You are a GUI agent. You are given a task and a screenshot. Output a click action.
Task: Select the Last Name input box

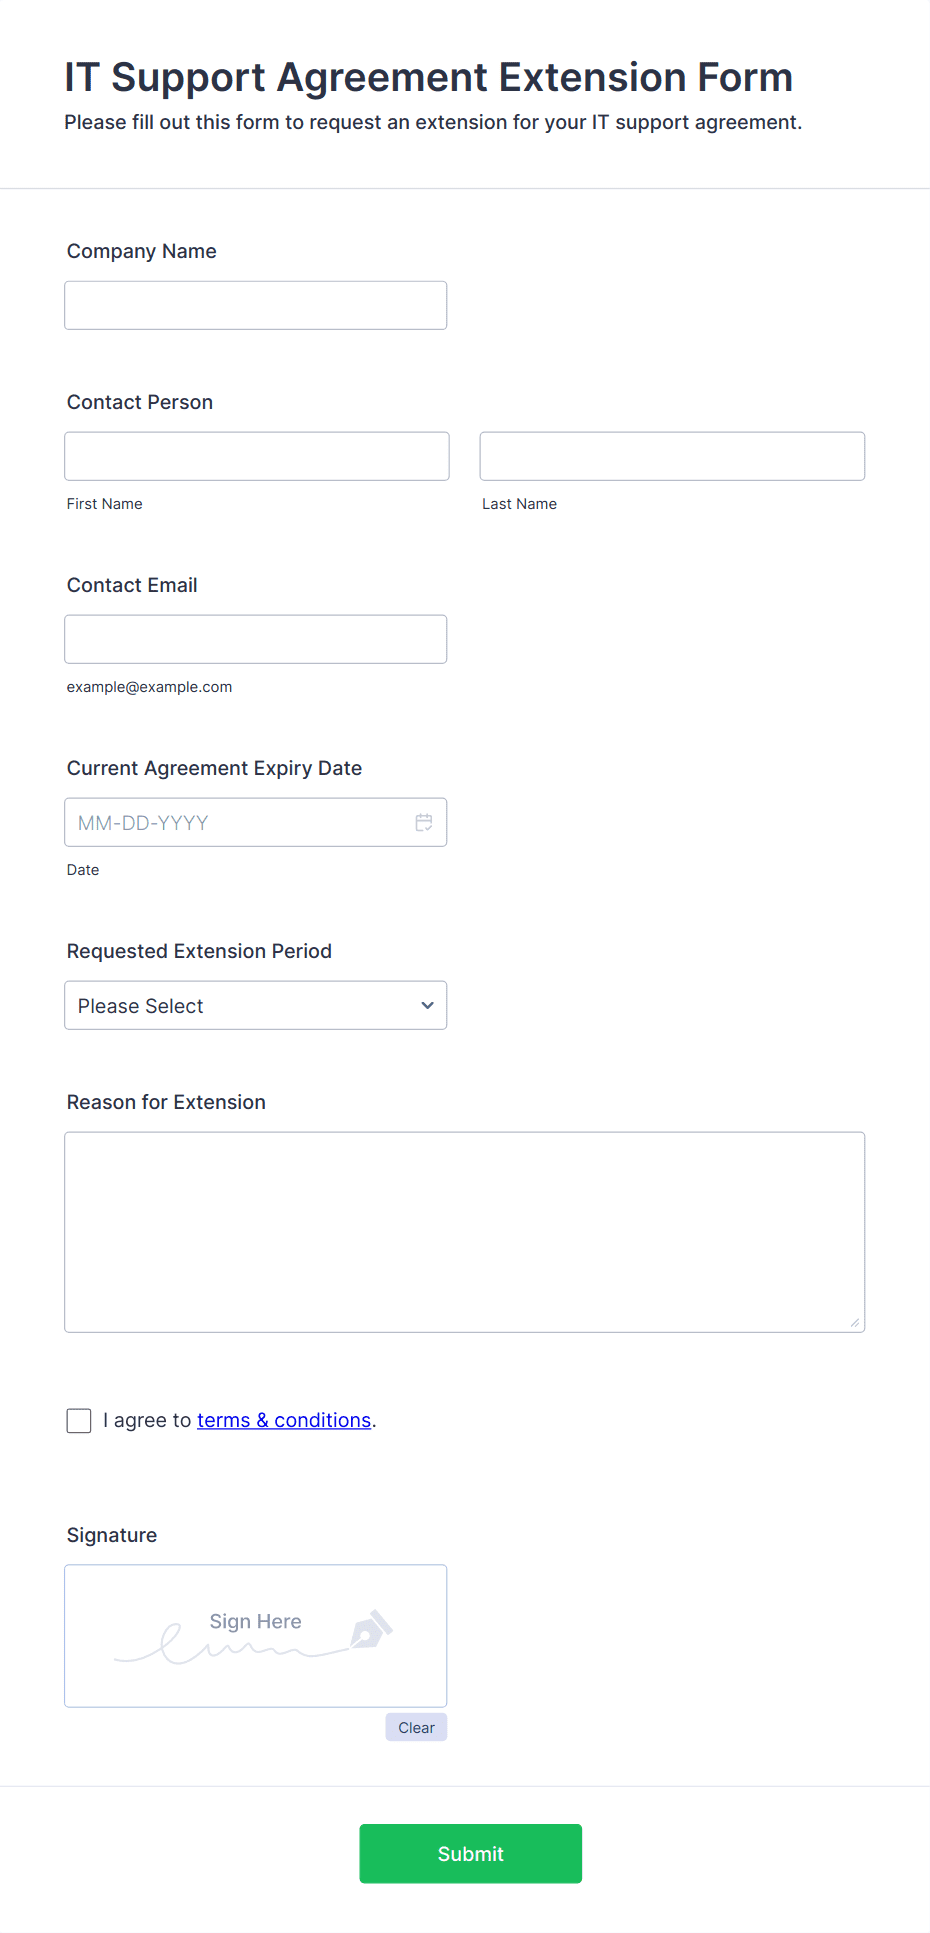point(672,456)
